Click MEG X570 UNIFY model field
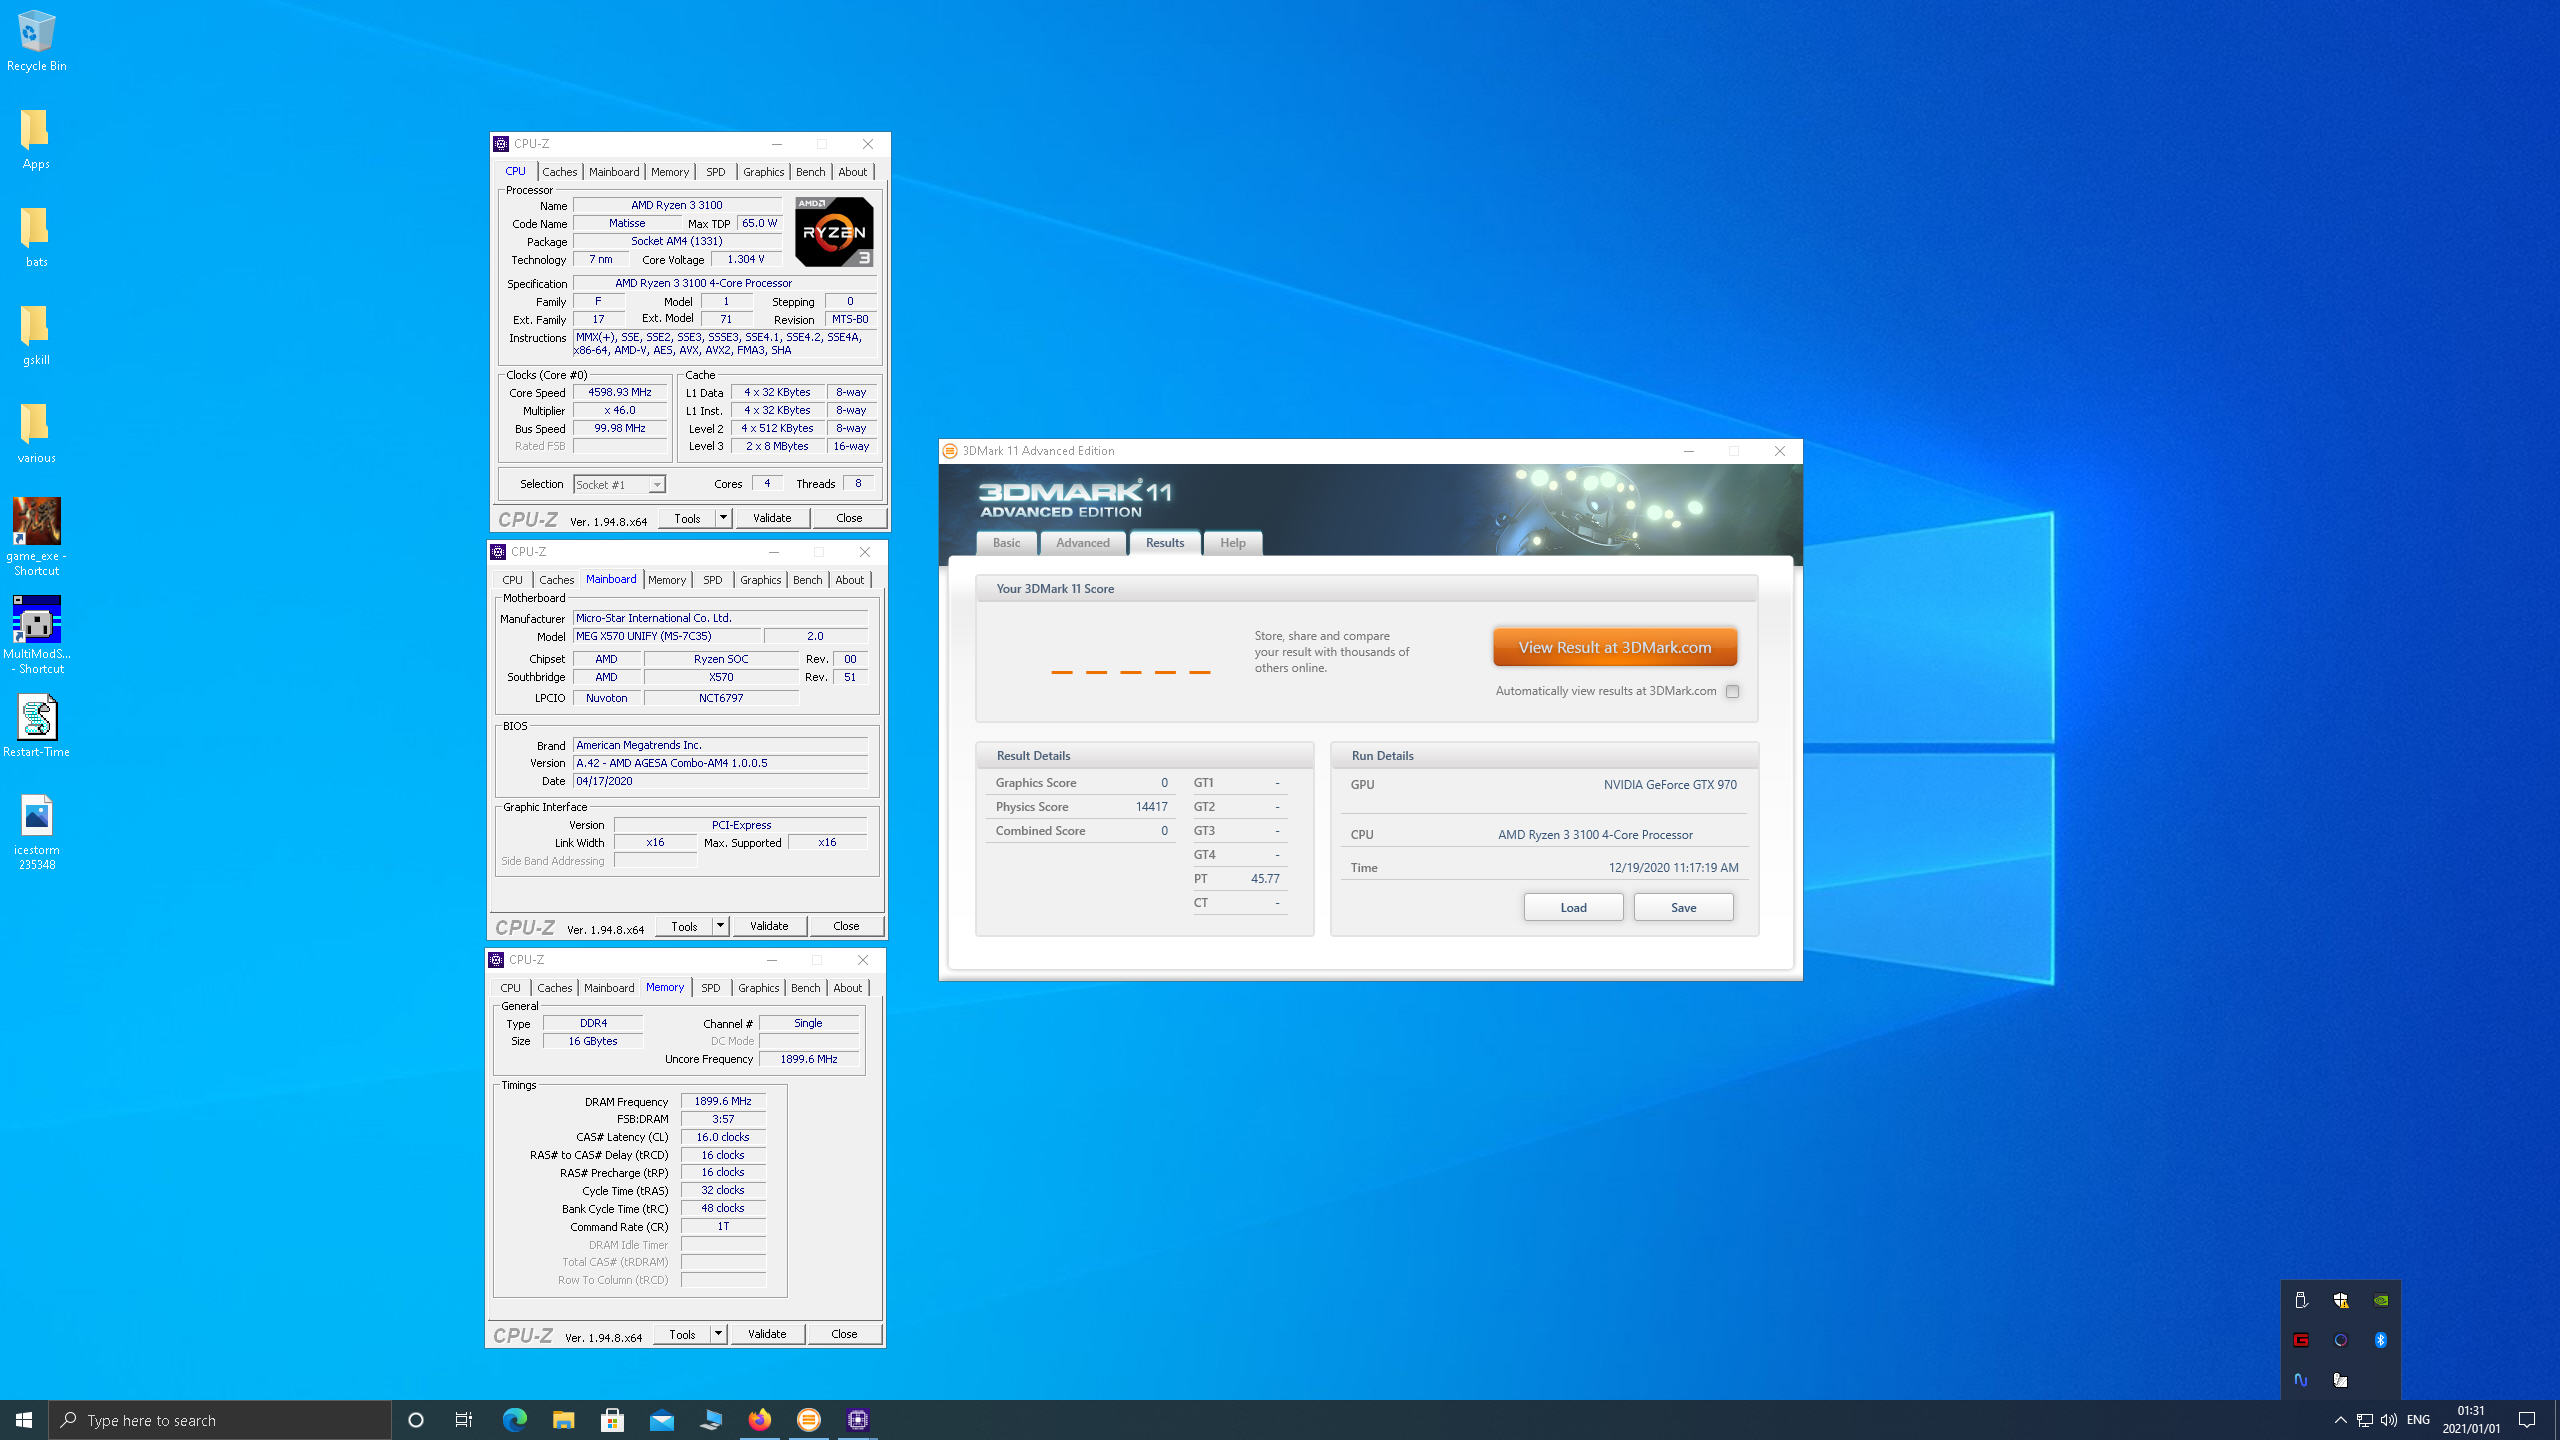The width and height of the screenshot is (2560, 1440). click(666, 636)
